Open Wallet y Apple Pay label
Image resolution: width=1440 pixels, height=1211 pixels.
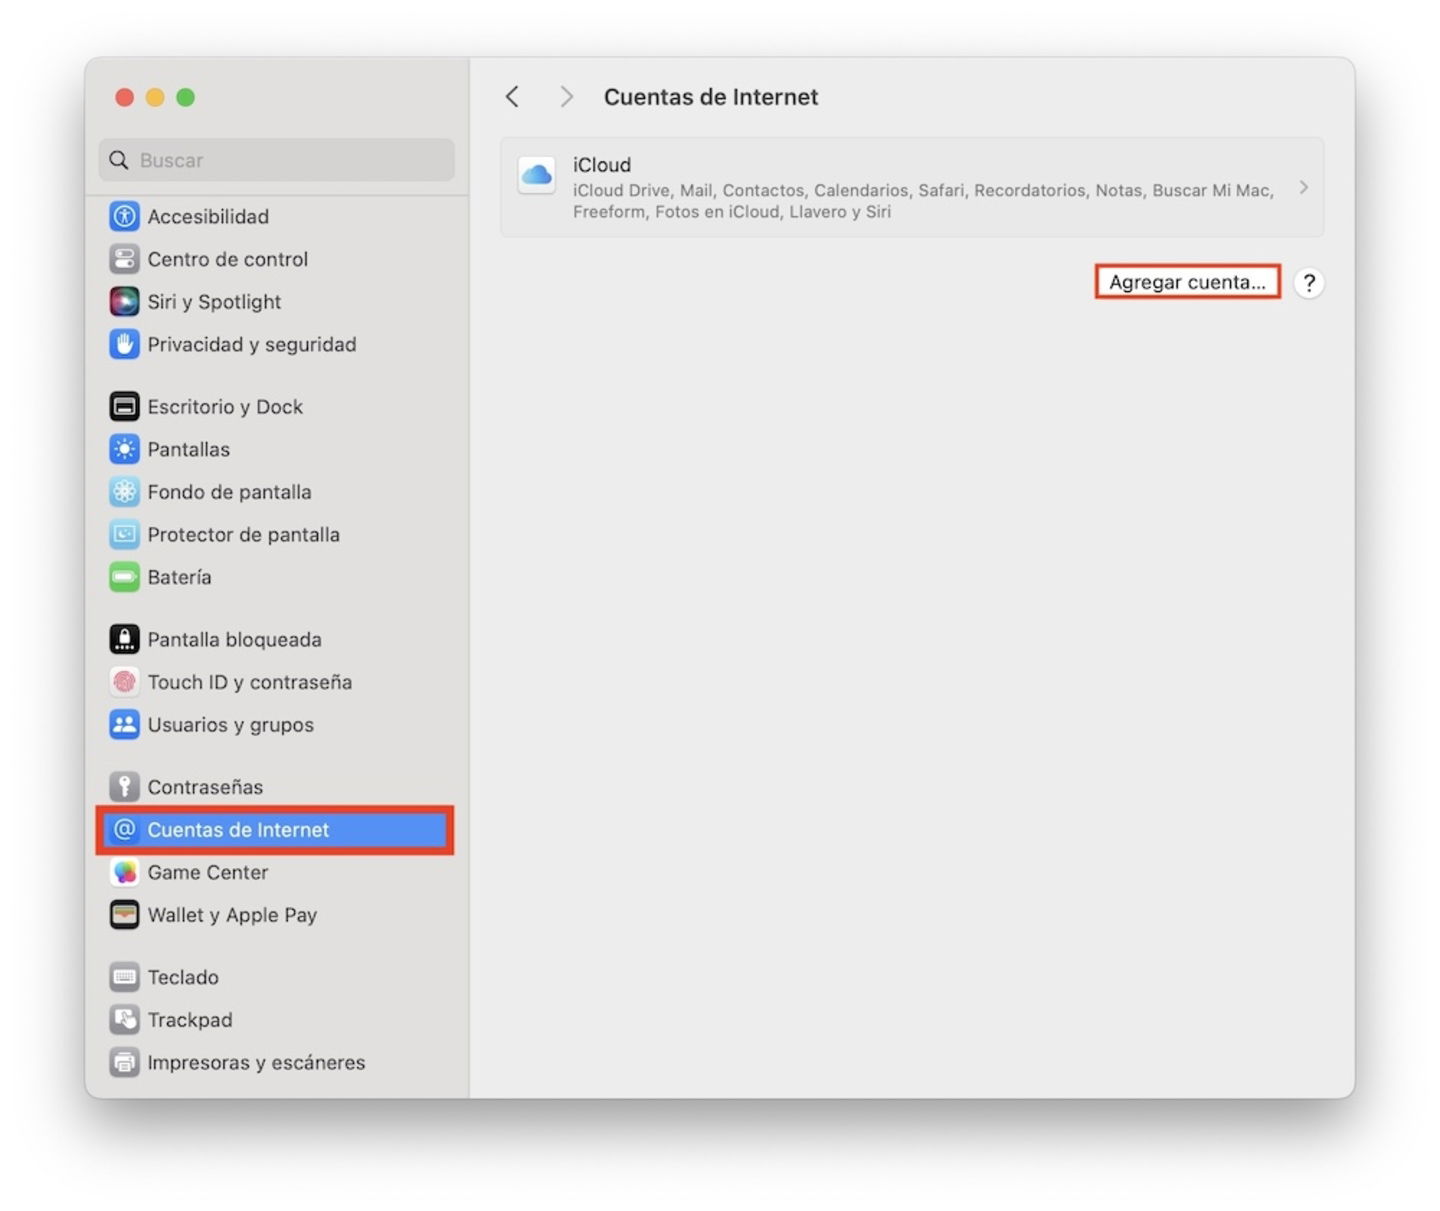232,915
